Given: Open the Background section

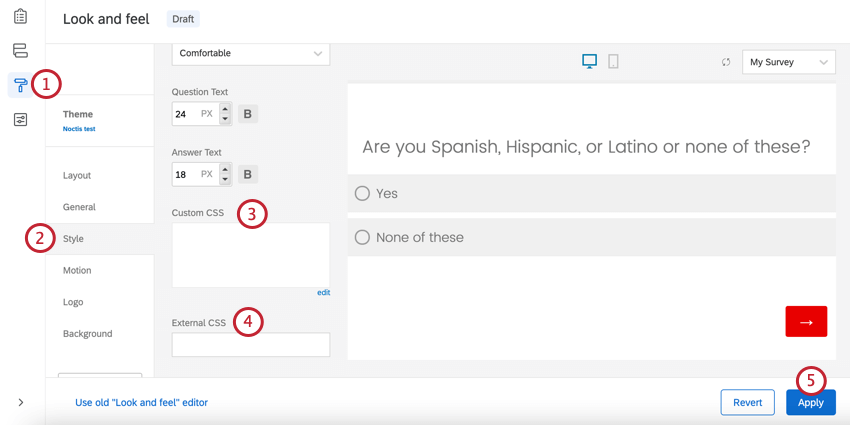Looking at the screenshot, I should (87, 334).
